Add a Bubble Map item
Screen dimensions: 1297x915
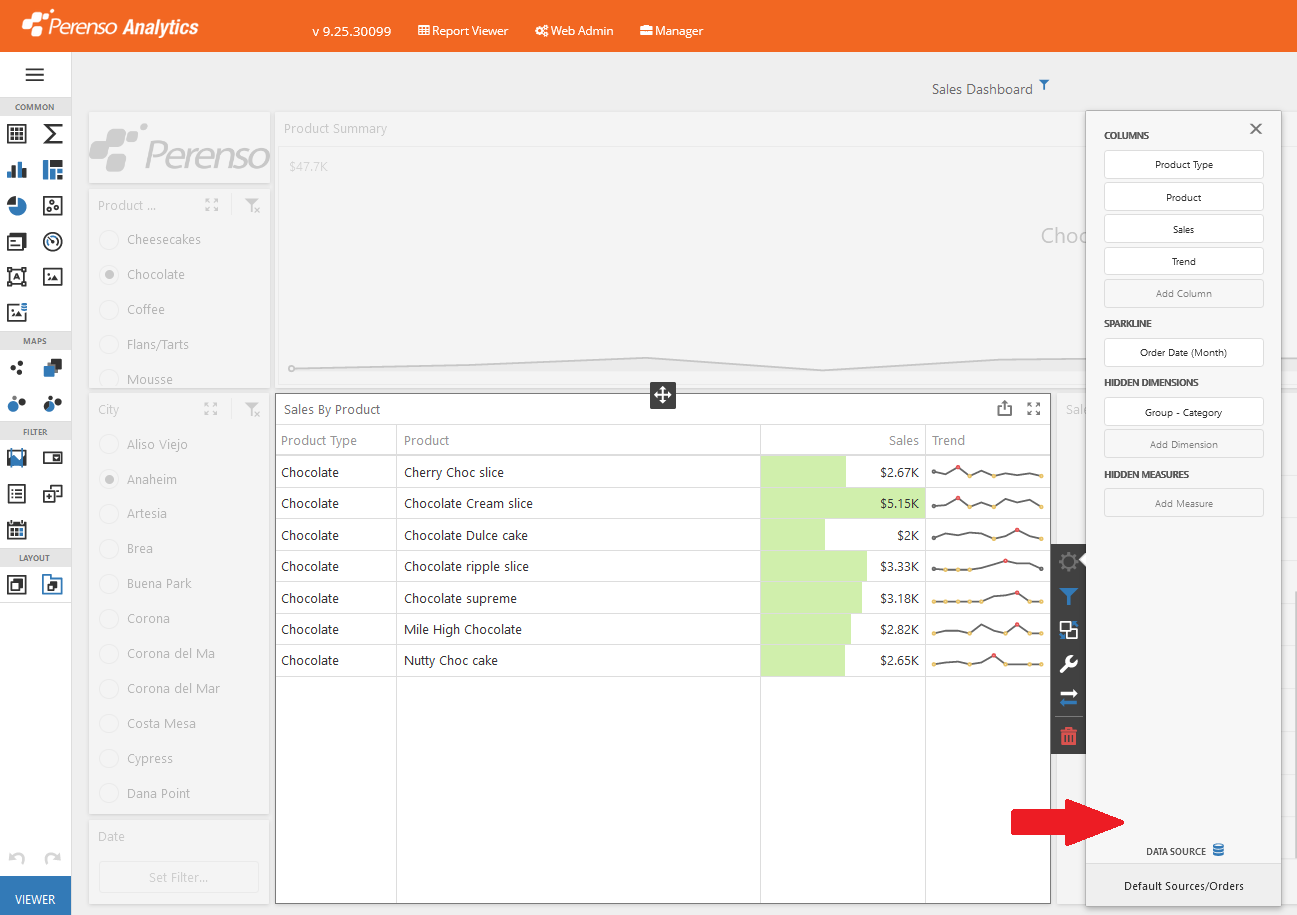pos(17,403)
